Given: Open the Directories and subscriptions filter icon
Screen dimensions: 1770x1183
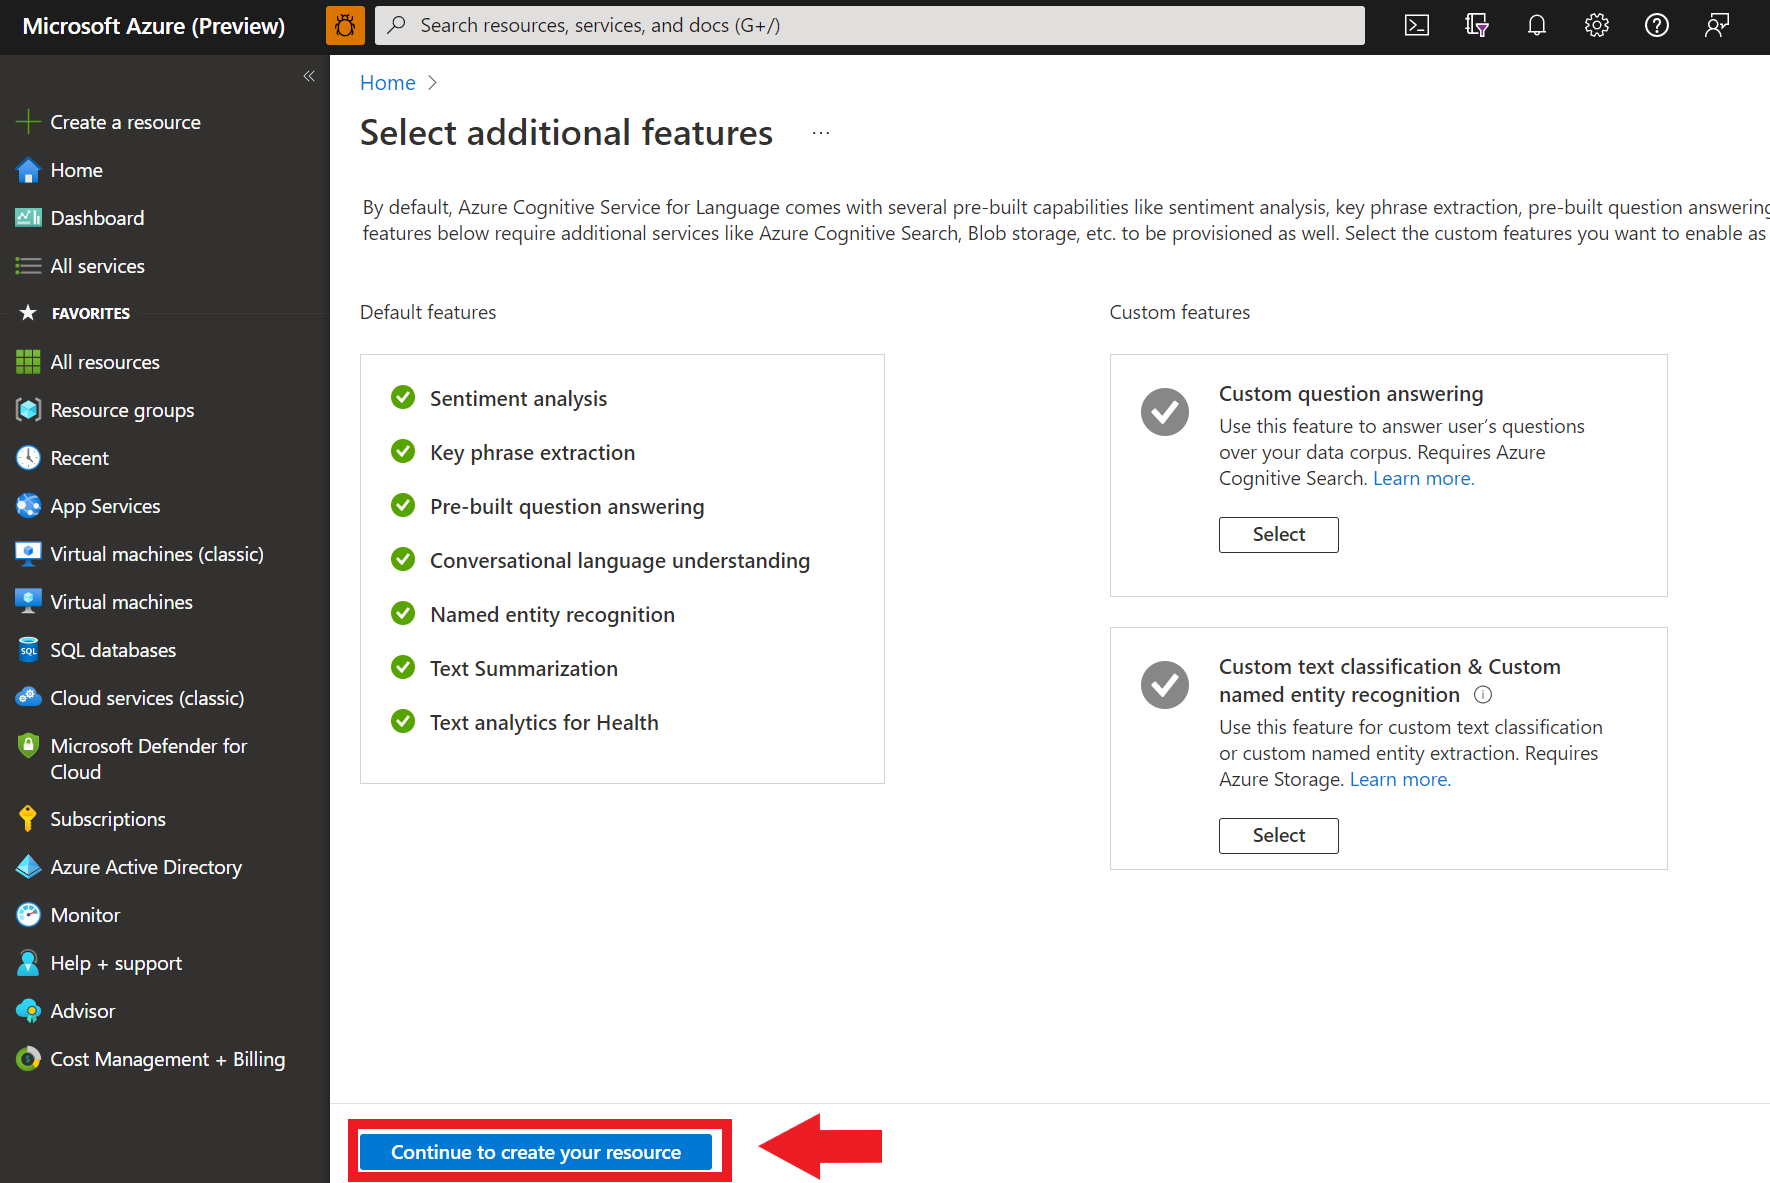Looking at the screenshot, I should (1477, 26).
